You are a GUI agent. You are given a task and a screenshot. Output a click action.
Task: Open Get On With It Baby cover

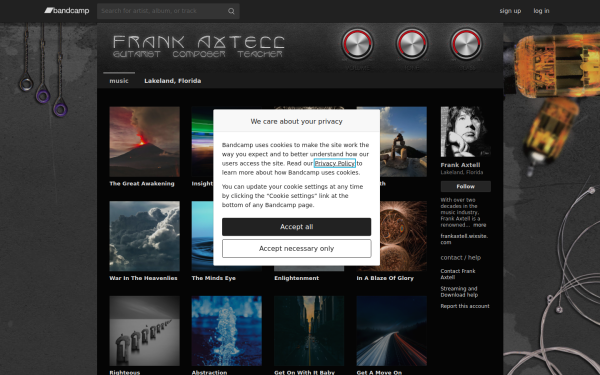point(309,331)
